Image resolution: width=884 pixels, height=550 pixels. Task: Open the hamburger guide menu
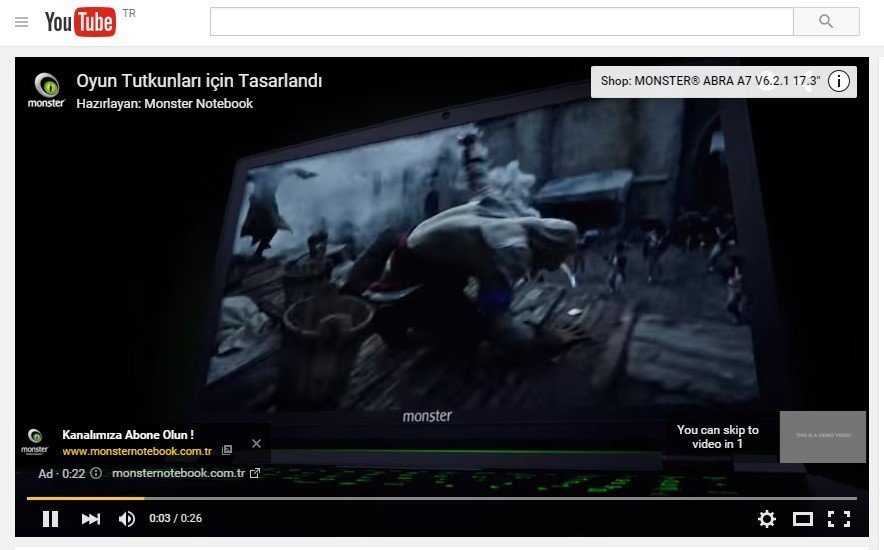click(21, 21)
